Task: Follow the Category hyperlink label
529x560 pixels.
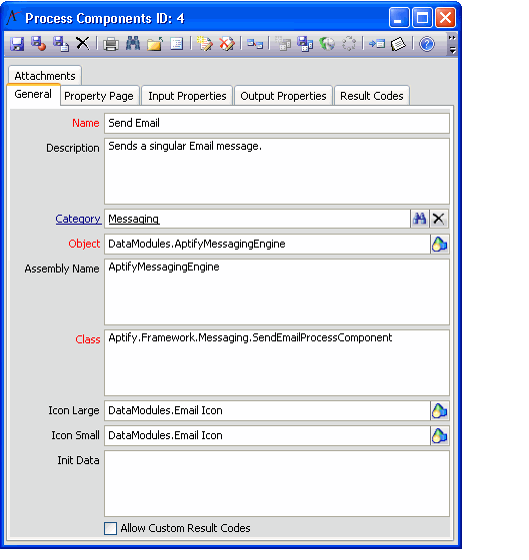Action: point(78,219)
